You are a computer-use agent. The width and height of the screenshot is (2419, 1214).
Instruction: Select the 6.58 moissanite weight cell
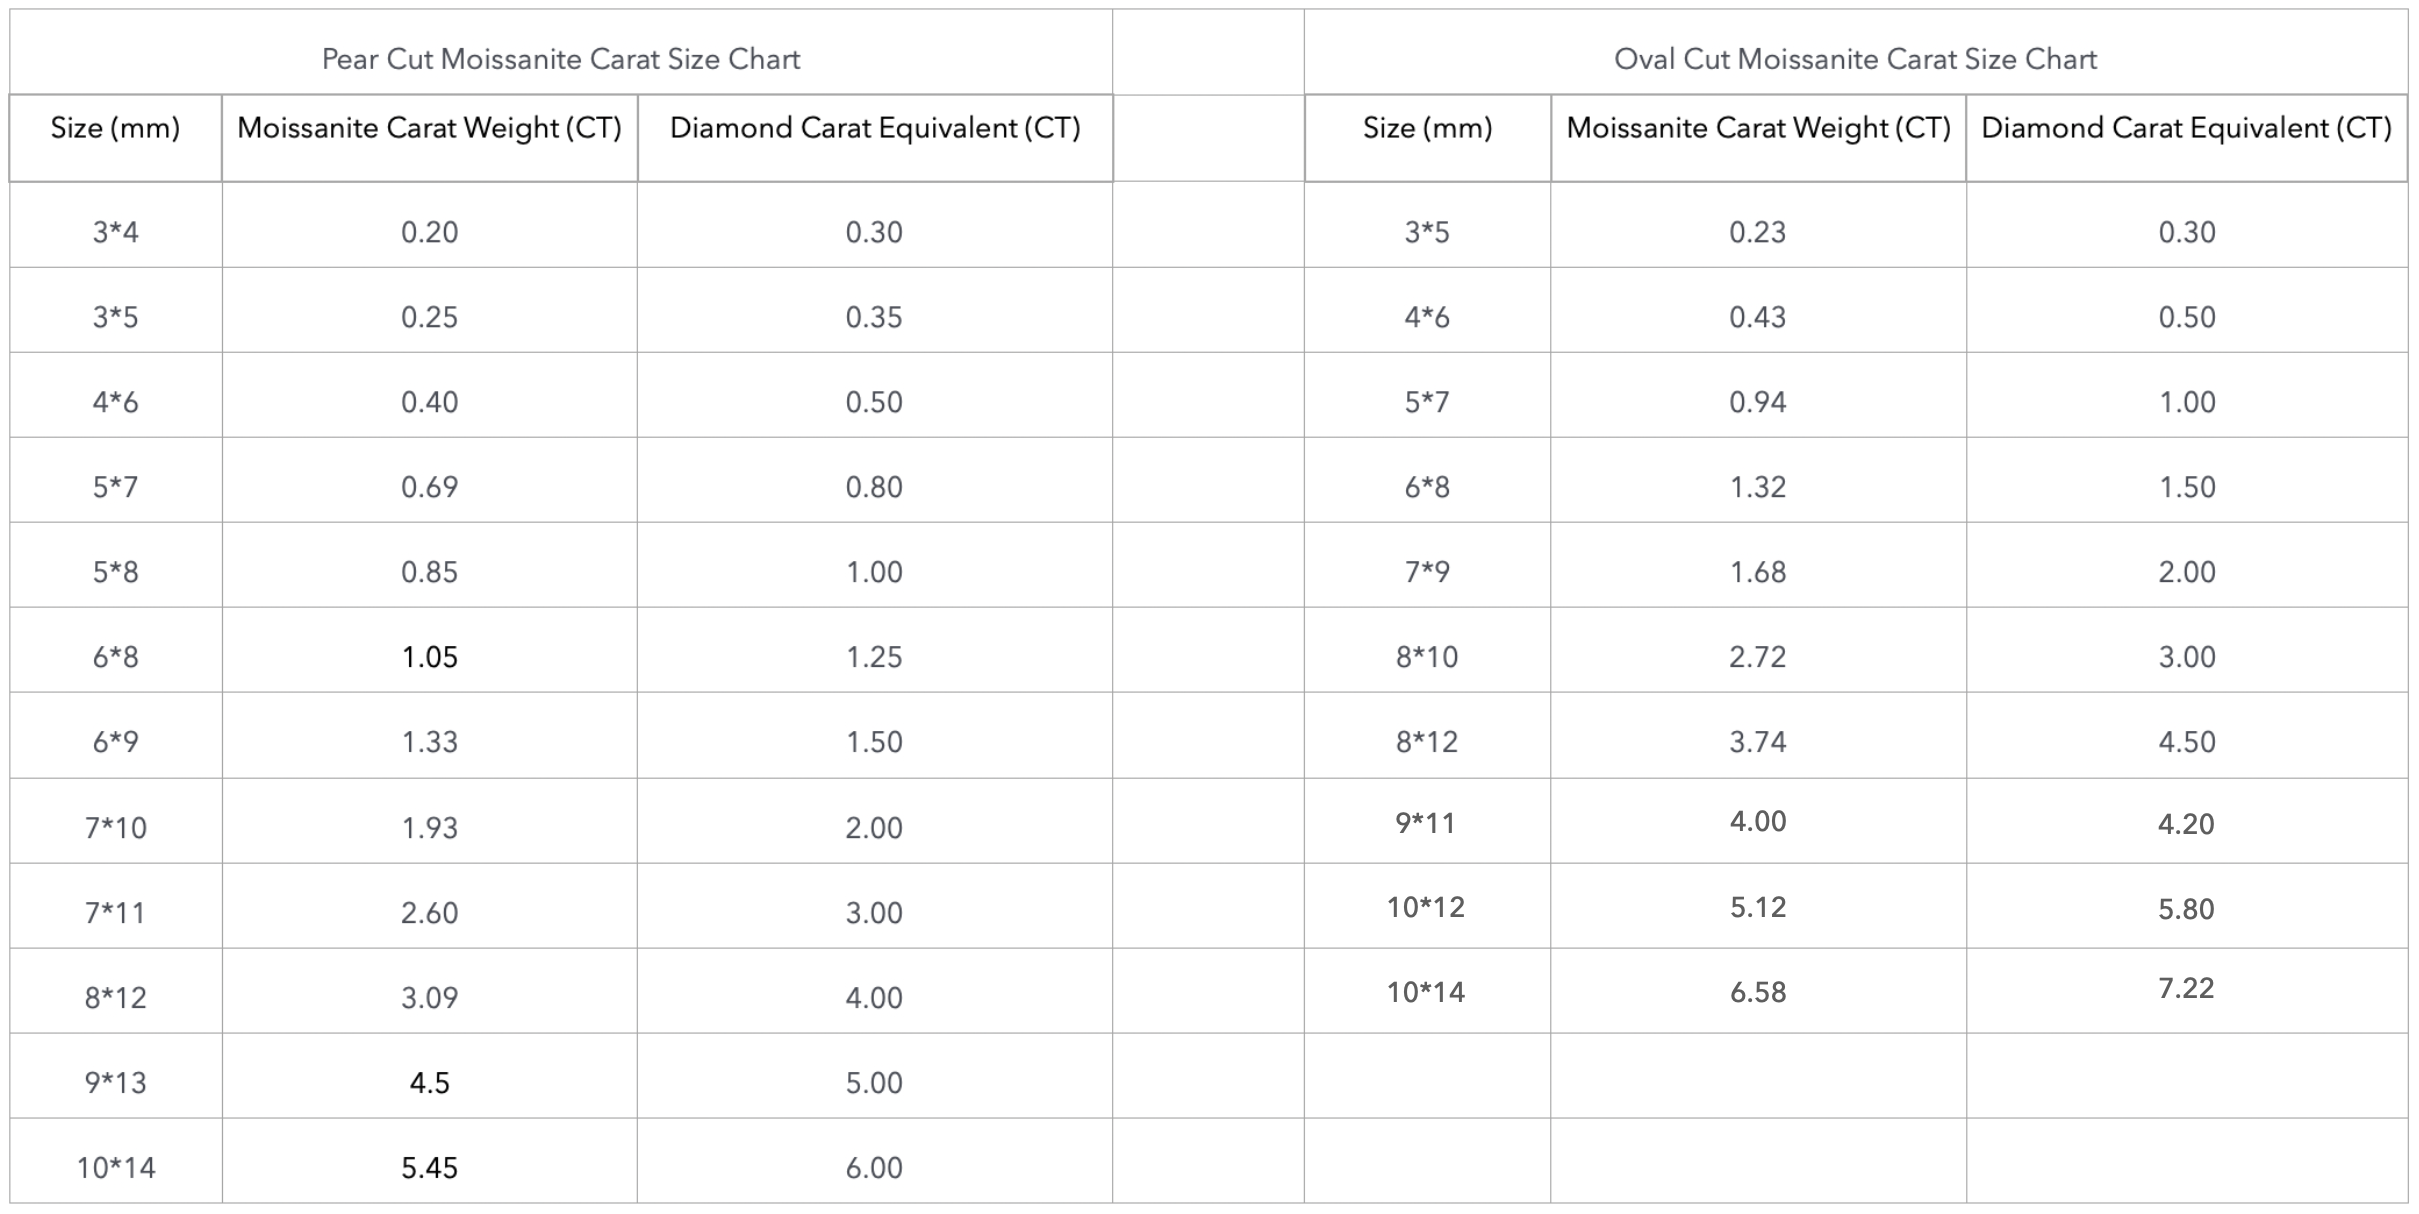coord(1758,993)
